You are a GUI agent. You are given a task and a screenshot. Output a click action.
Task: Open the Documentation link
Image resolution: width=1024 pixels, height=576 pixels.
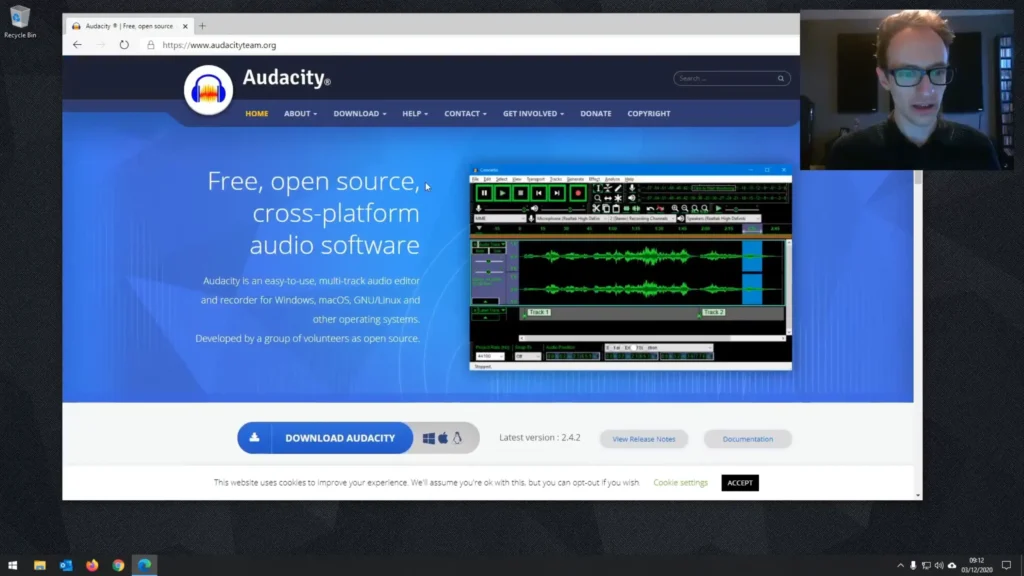pyautogui.click(x=748, y=439)
